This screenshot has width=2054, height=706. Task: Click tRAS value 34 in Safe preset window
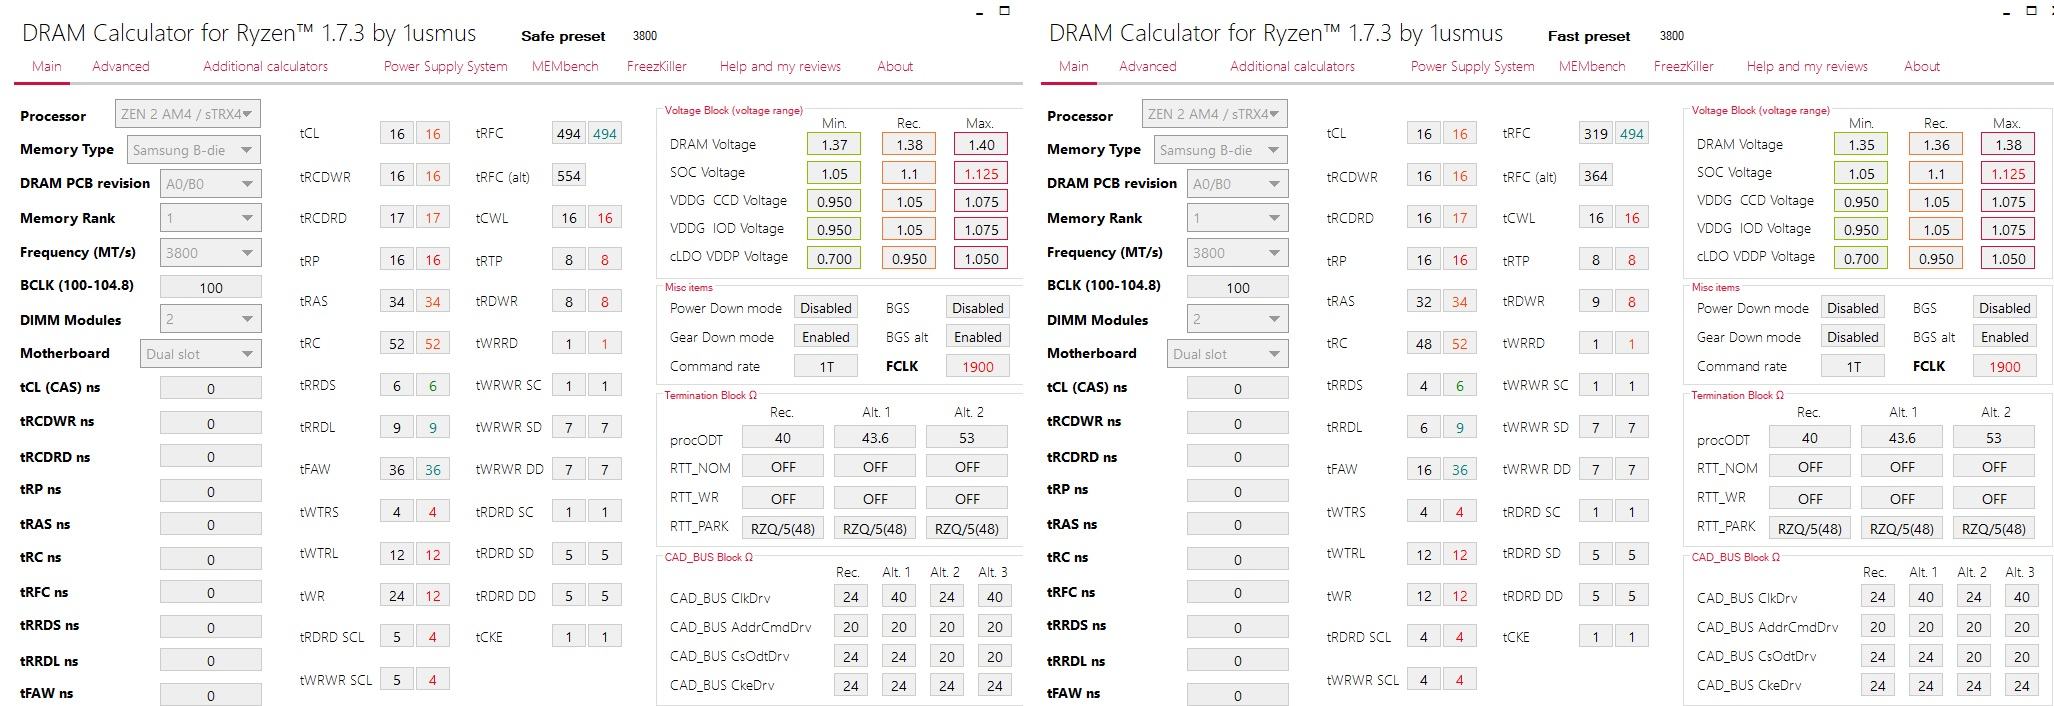click(x=397, y=301)
